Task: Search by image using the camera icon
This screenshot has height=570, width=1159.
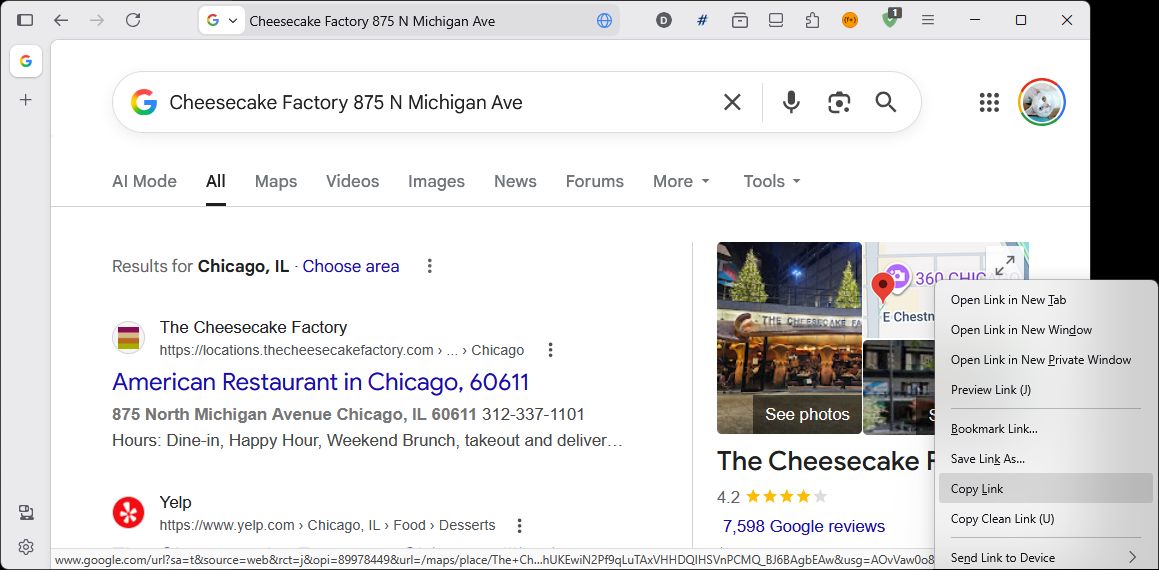Action: tap(838, 102)
